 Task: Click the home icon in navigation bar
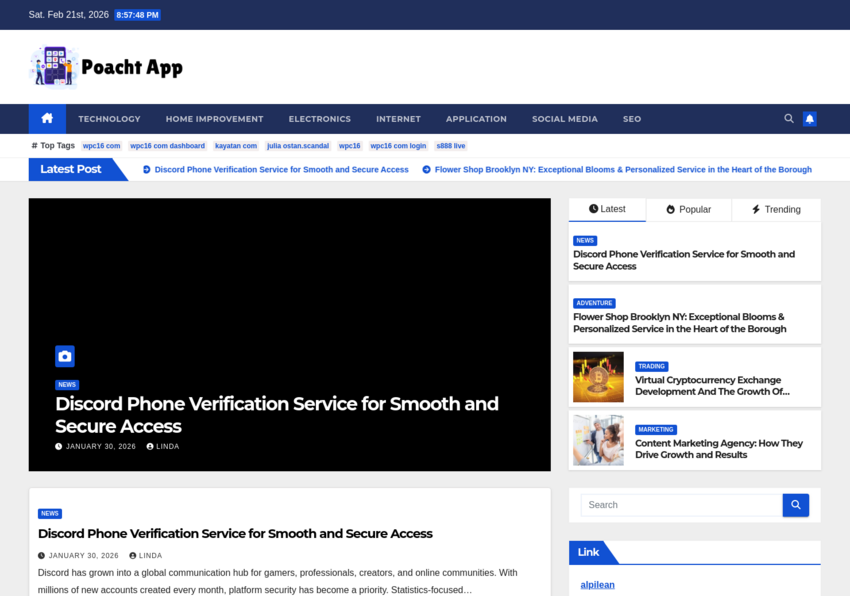coord(47,119)
